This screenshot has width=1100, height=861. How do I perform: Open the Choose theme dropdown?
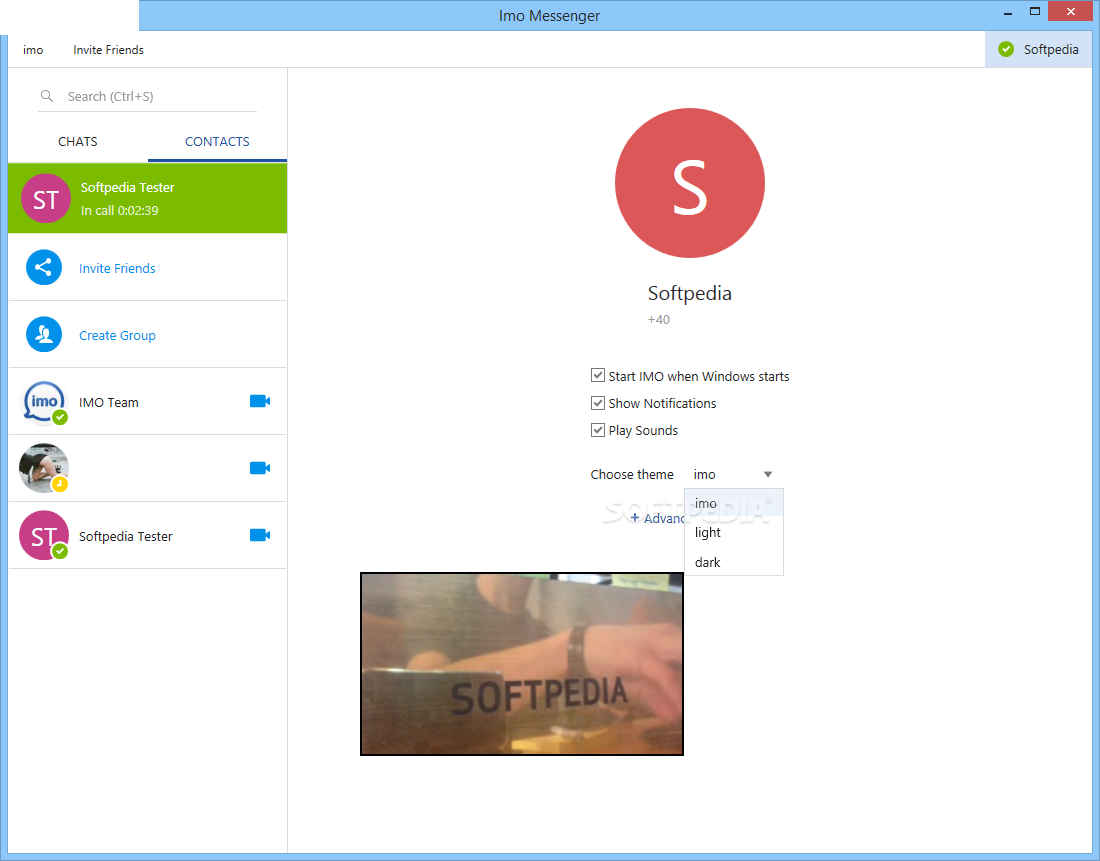(733, 474)
